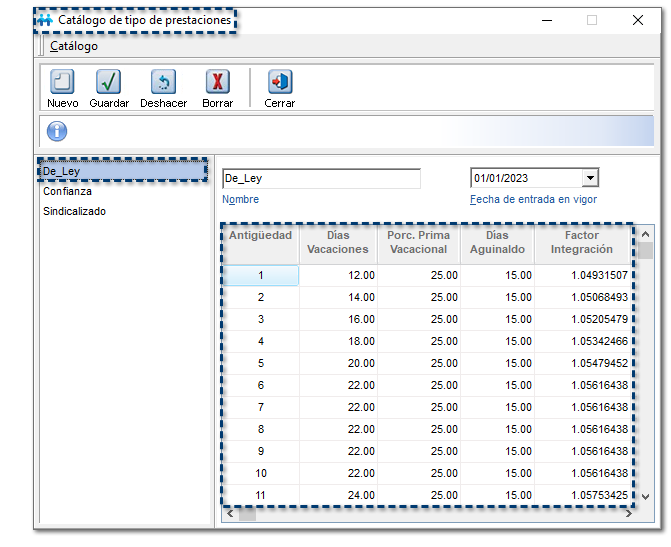Click Días Aguinaldo cell for row 5

click(x=497, y=363)
